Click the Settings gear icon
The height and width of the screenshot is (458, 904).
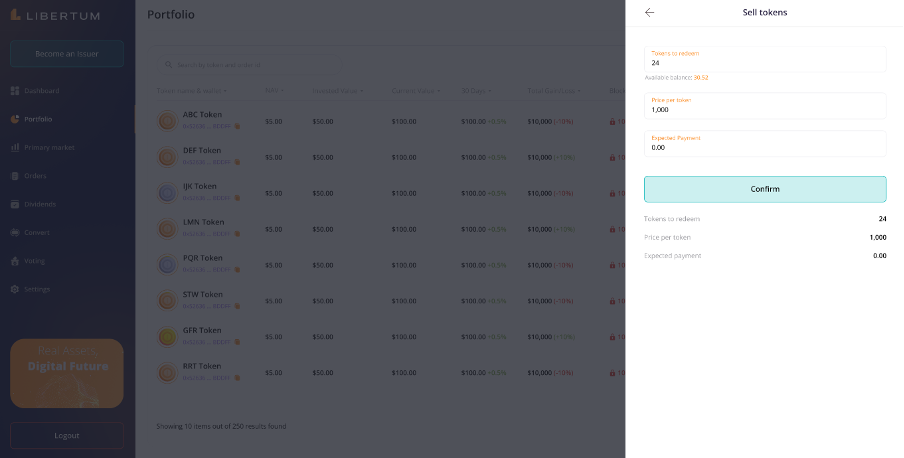click(x=15, y=289)
